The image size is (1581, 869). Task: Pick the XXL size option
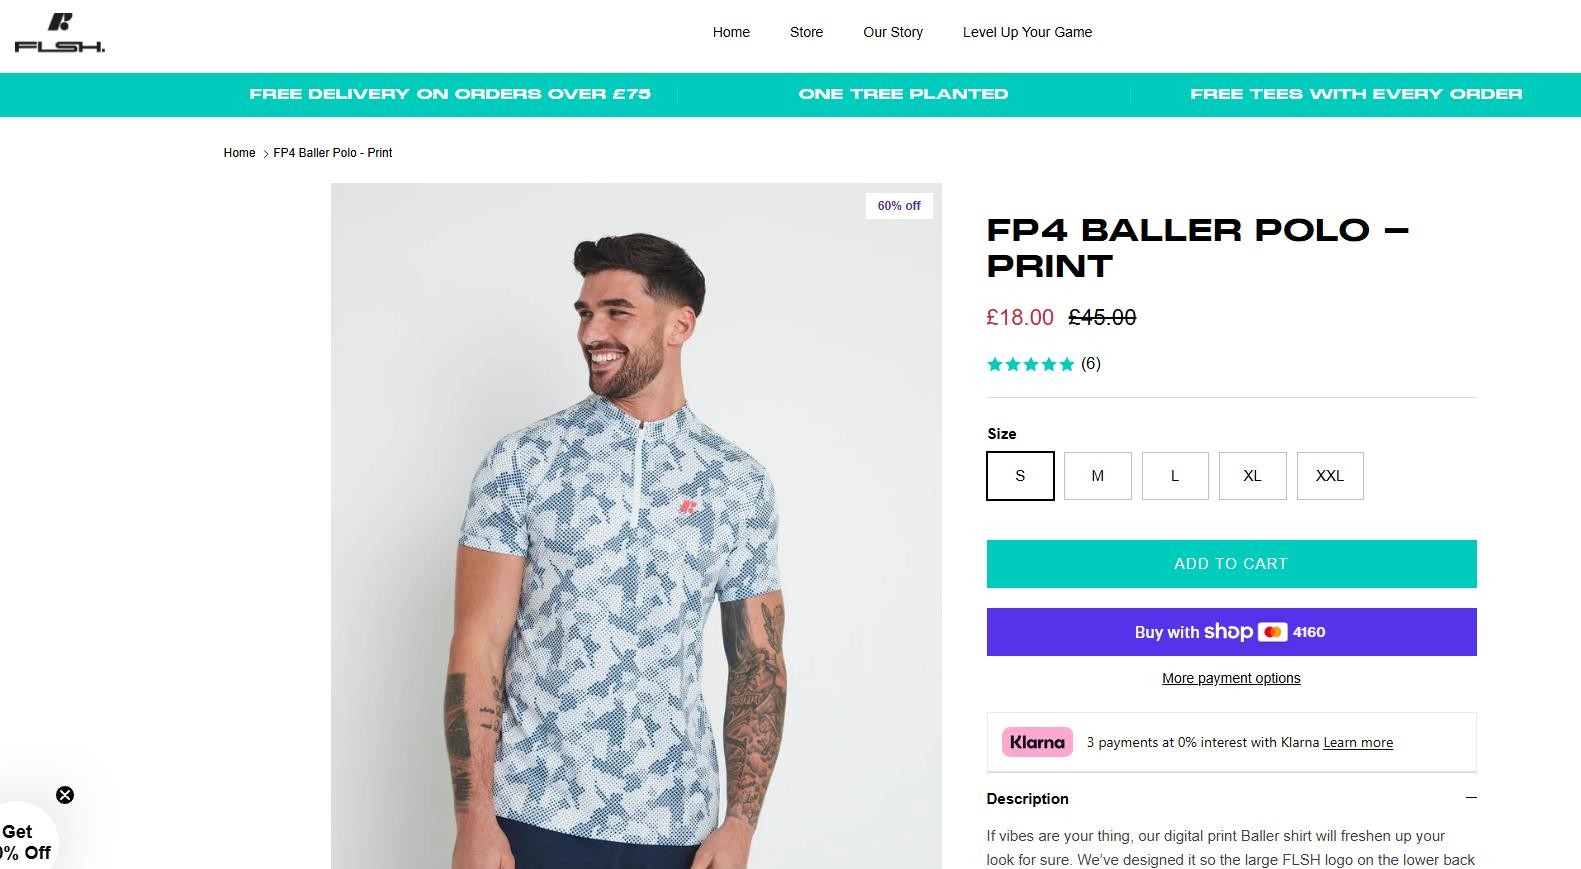1329,476
